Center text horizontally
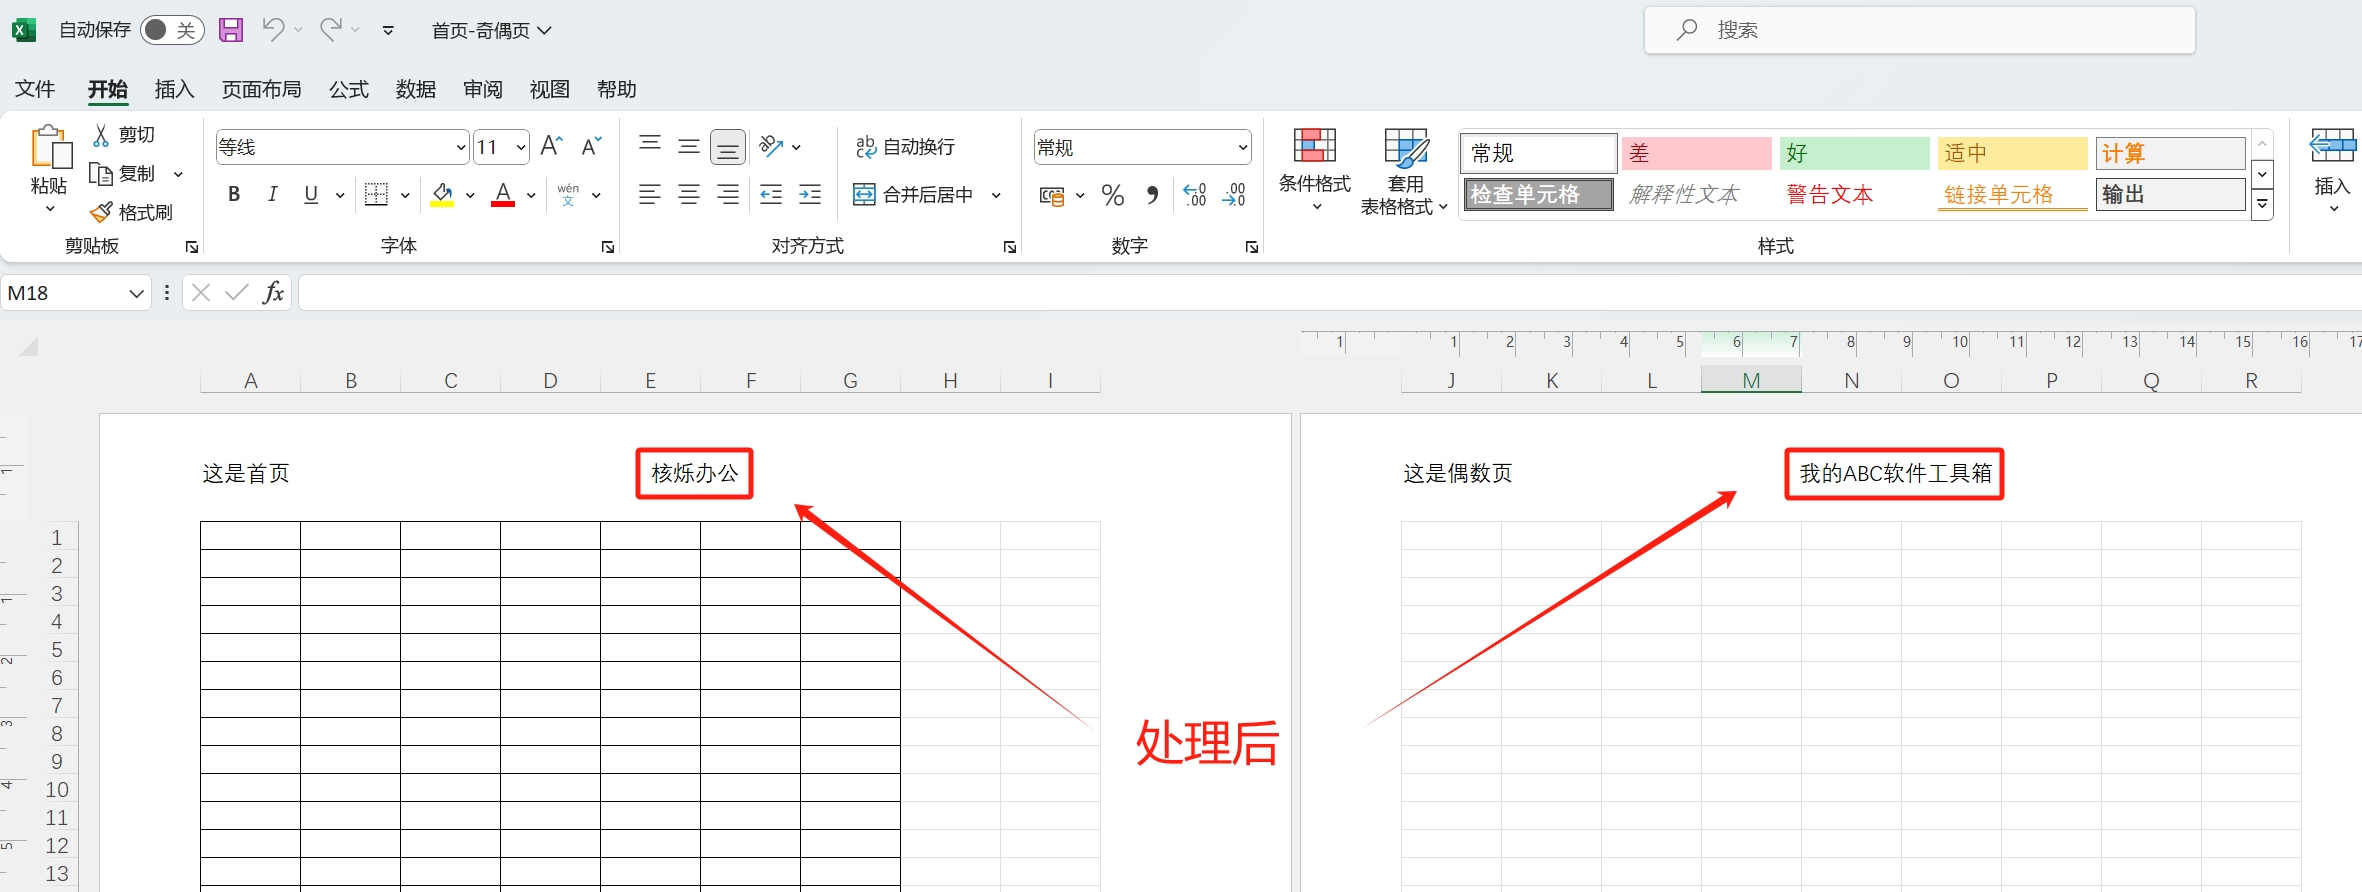Image resolution: width=2362 pixels, height=892 pixels. click(689, 195)
